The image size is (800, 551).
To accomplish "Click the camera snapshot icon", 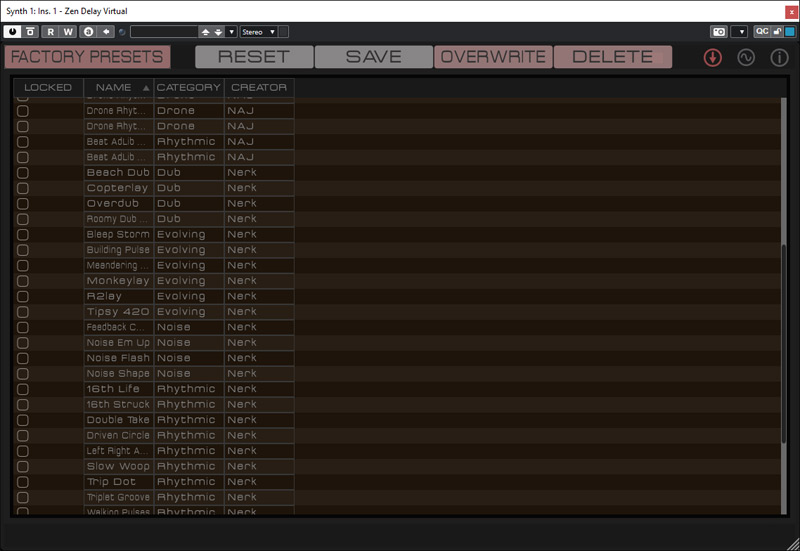I will pos(718,32).
